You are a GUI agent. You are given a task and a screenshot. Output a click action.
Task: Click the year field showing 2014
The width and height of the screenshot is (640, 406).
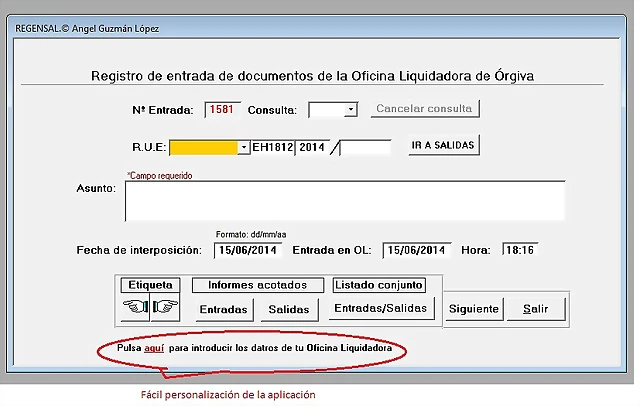pyautogui.click(x=312, y=147)
